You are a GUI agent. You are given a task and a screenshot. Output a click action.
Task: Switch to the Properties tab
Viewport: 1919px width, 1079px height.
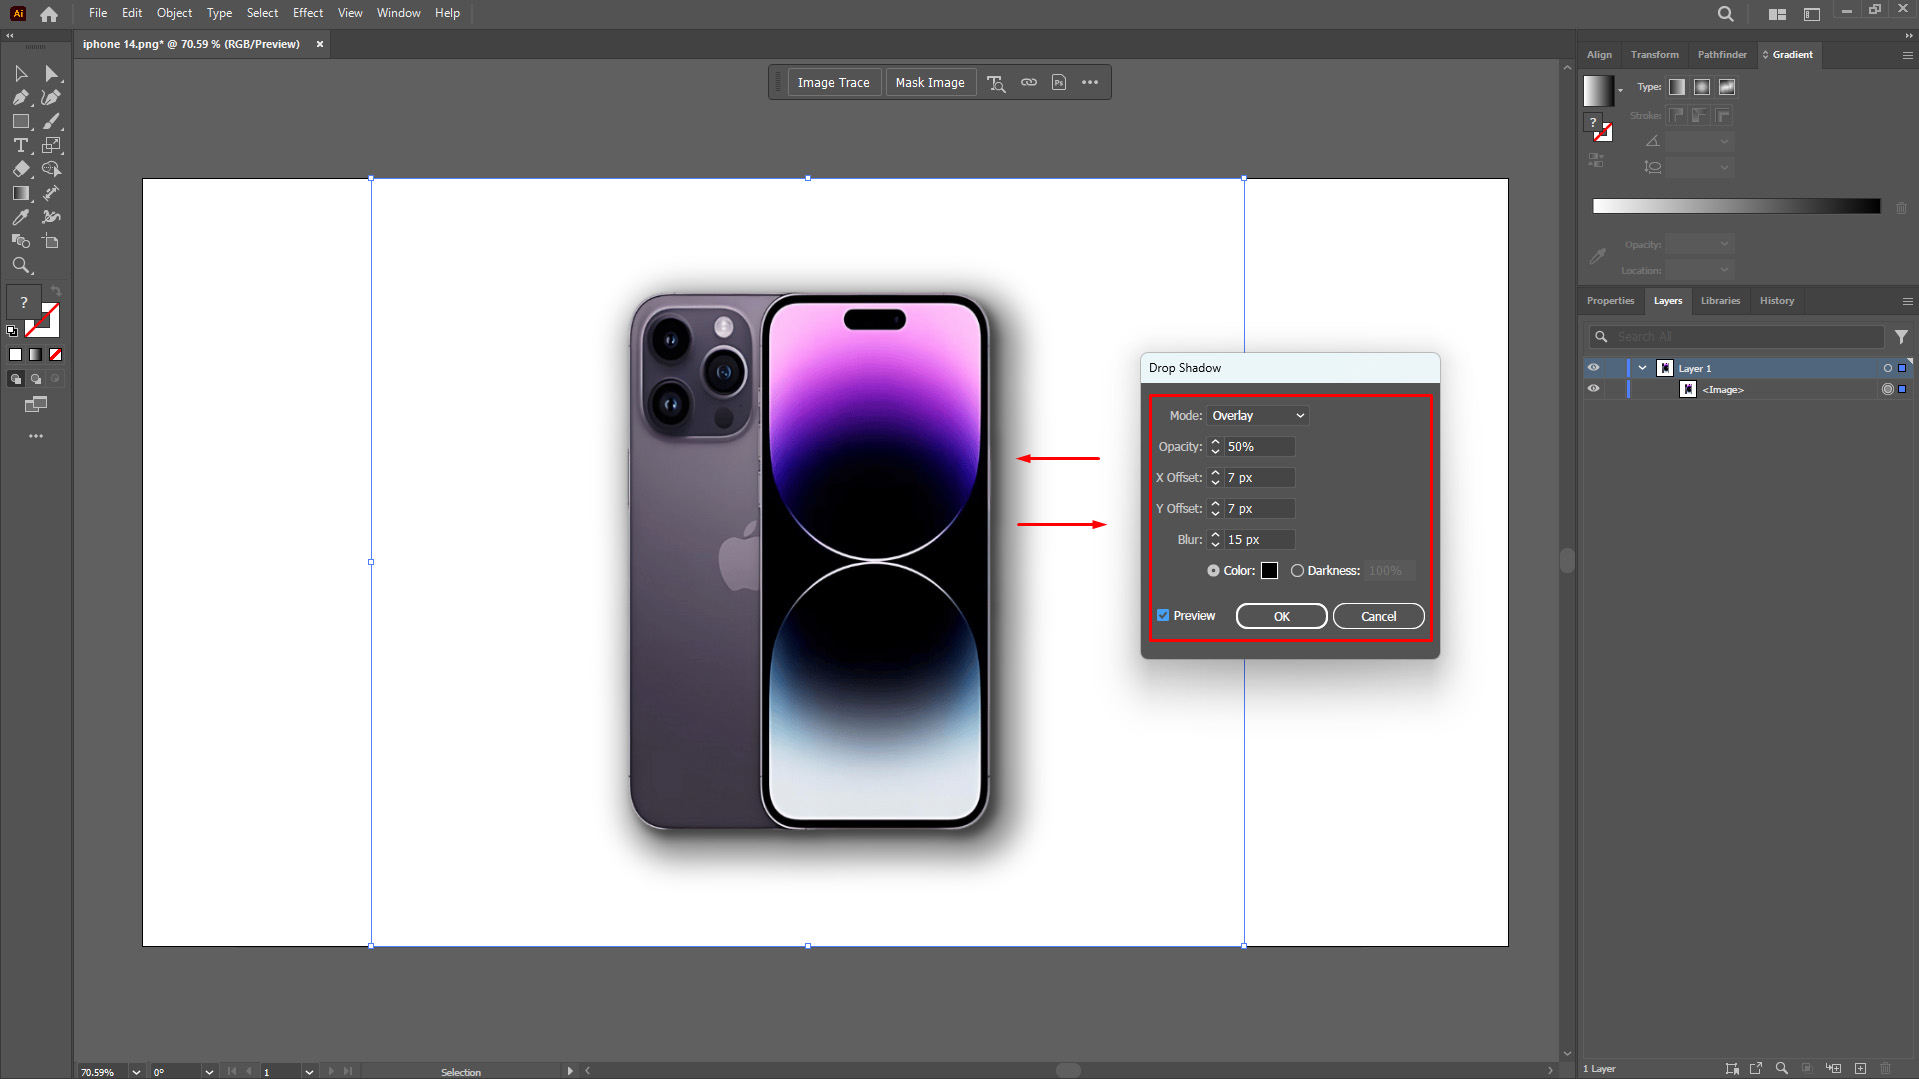tap(1610, 300)
